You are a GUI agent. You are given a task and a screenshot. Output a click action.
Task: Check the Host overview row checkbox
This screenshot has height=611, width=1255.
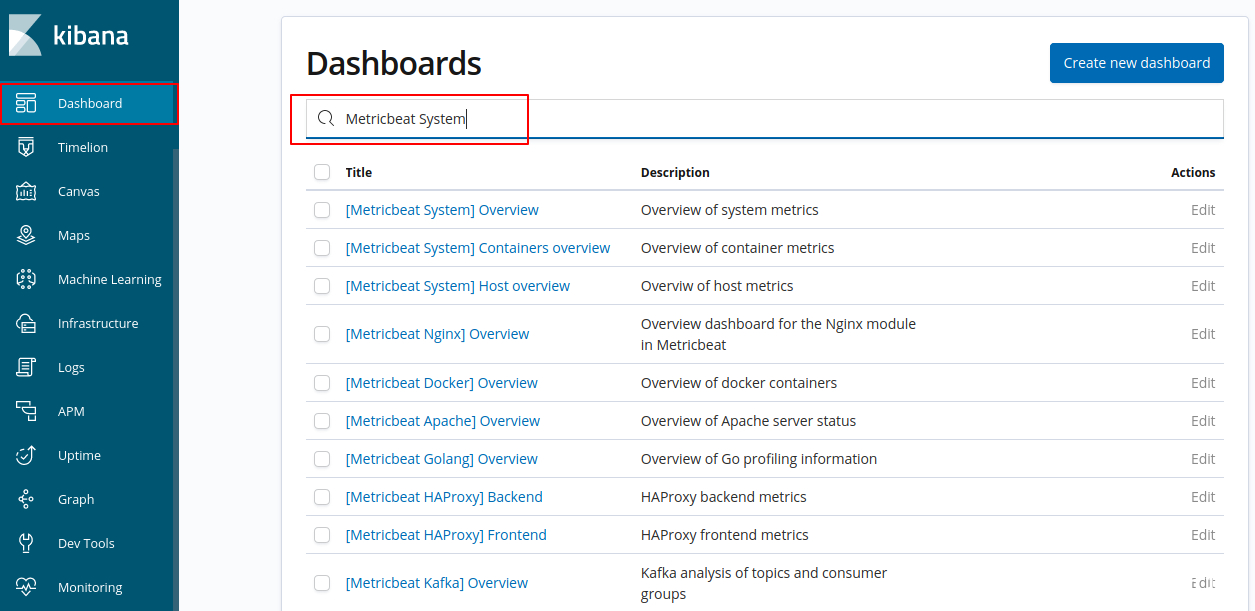pyautogui.click(x=322, y=286)
